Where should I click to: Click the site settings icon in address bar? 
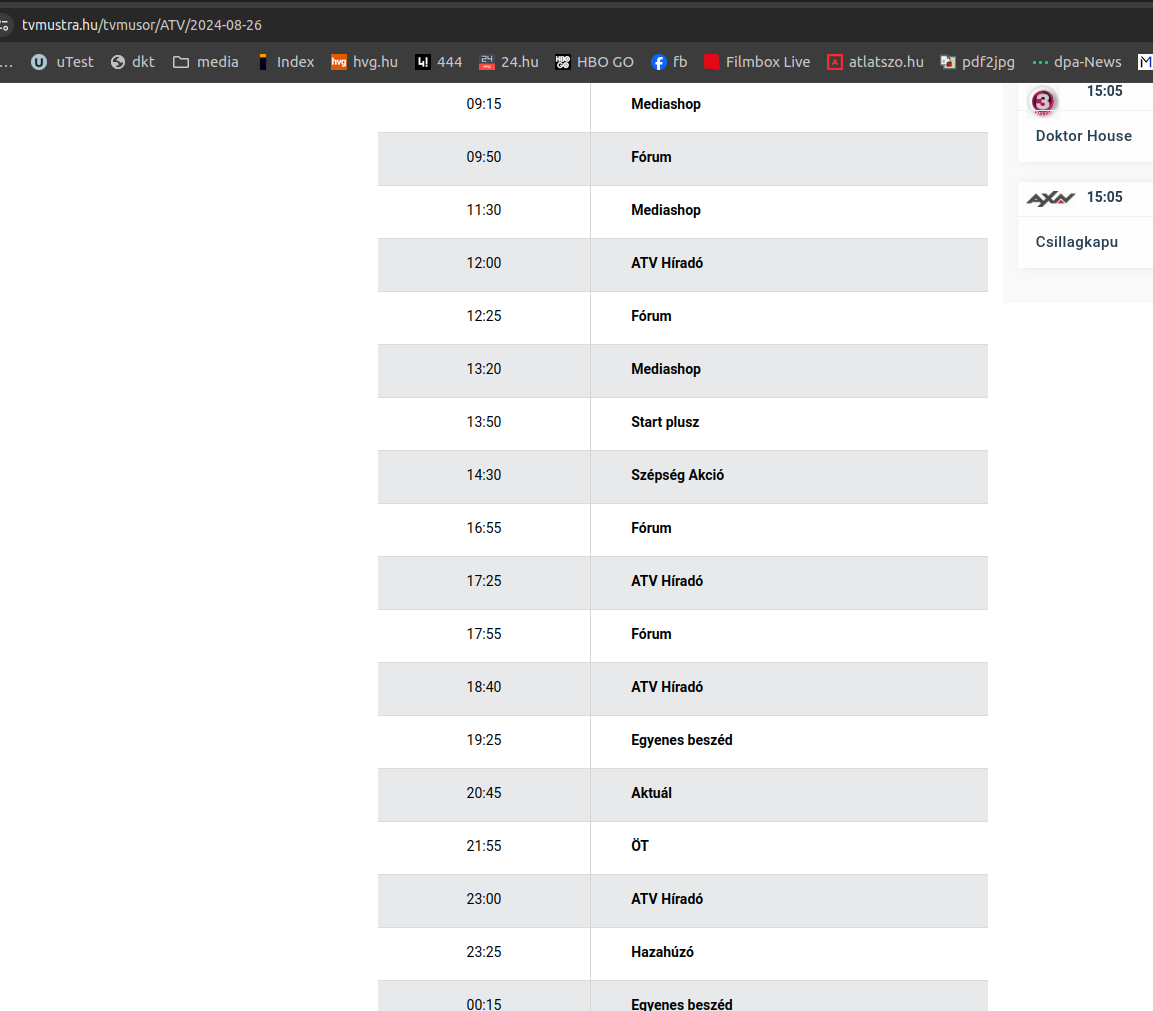[x=5, y=25]
